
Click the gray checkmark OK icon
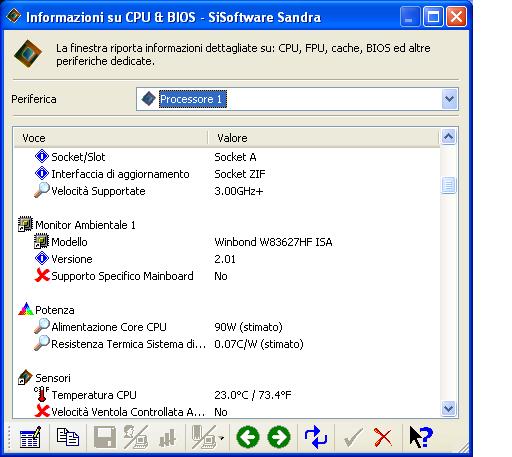[x=353, y=437]
